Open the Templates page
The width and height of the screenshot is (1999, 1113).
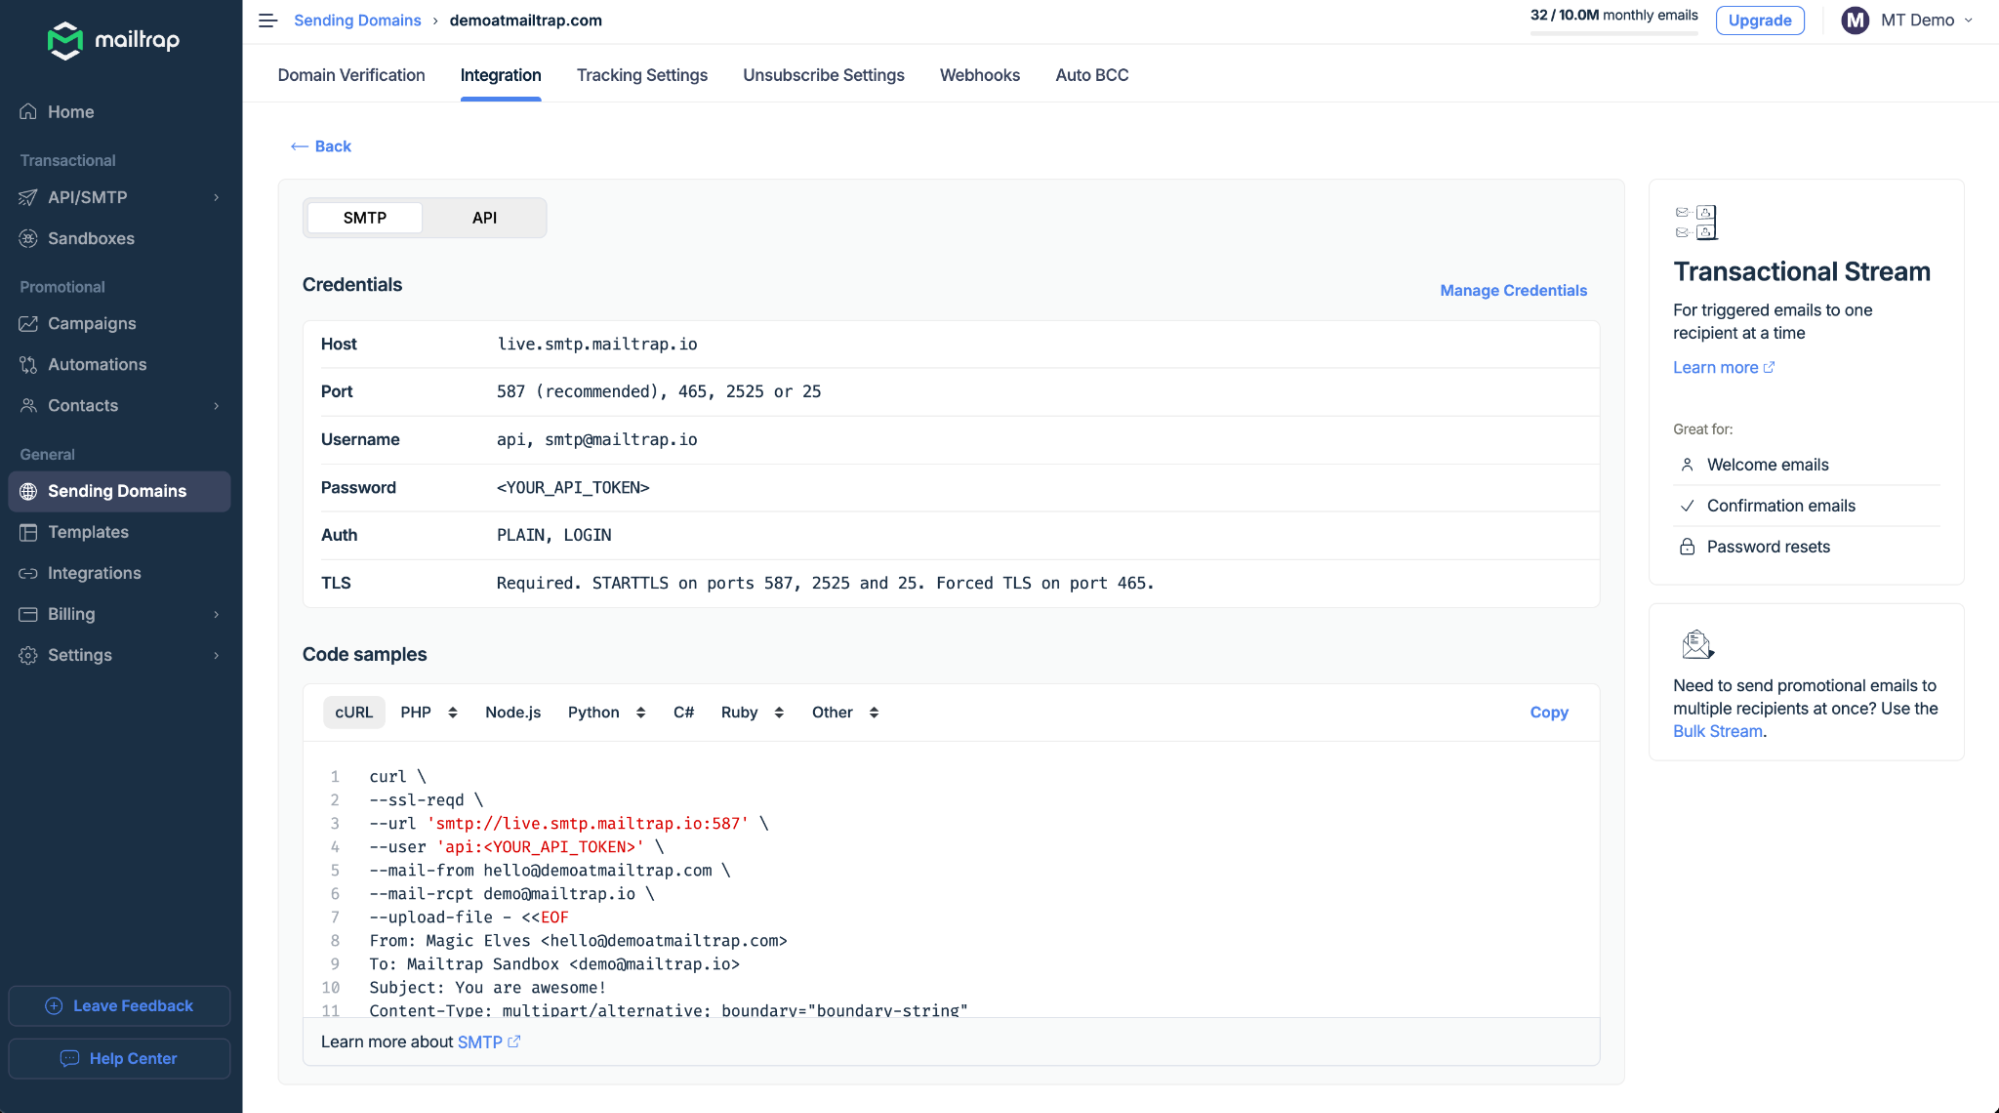point(88,532)
